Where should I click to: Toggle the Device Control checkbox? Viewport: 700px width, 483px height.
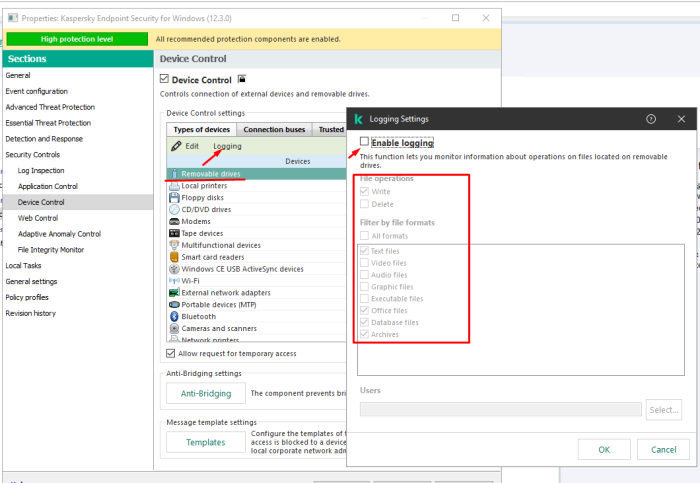164,79
